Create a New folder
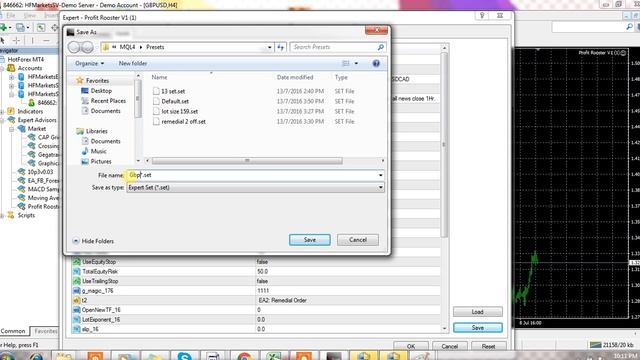640x360 pixels. click(133, 64)
